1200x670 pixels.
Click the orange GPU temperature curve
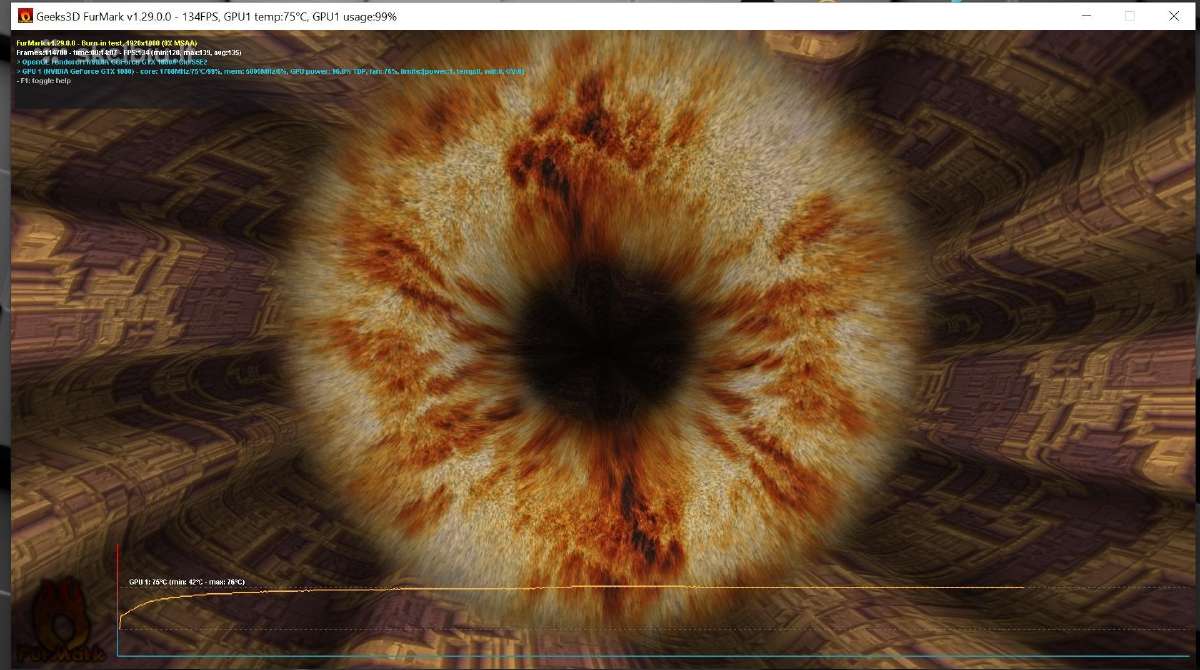click(572, 589)
